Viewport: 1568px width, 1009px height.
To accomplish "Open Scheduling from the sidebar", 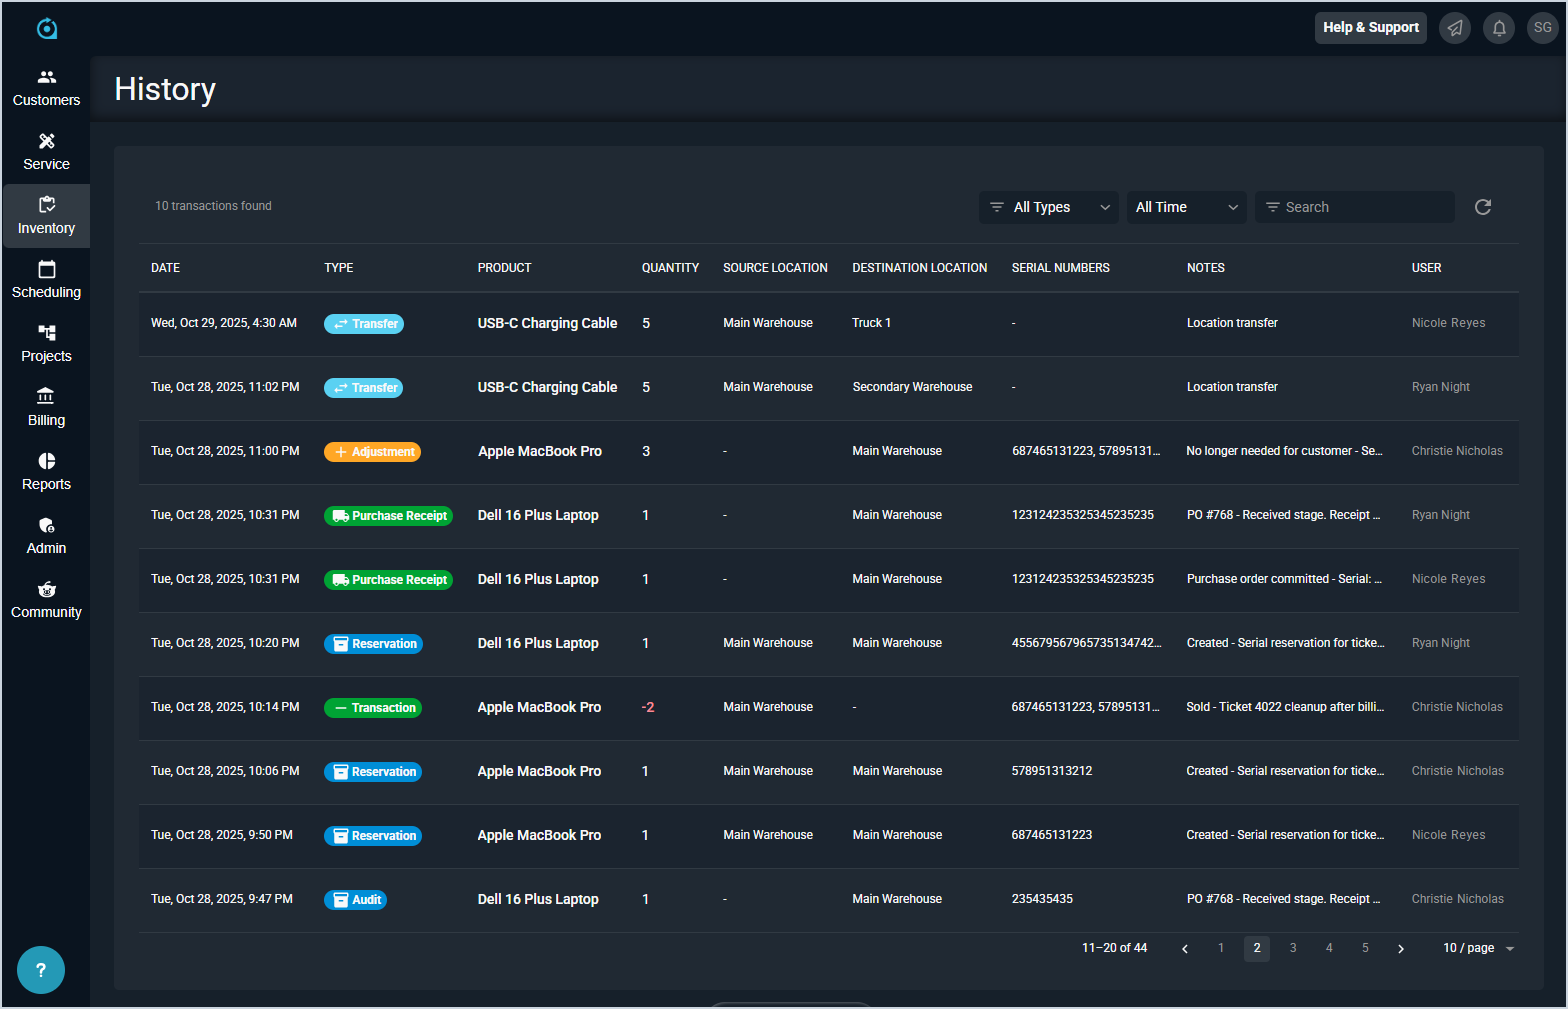I will 46,280.
